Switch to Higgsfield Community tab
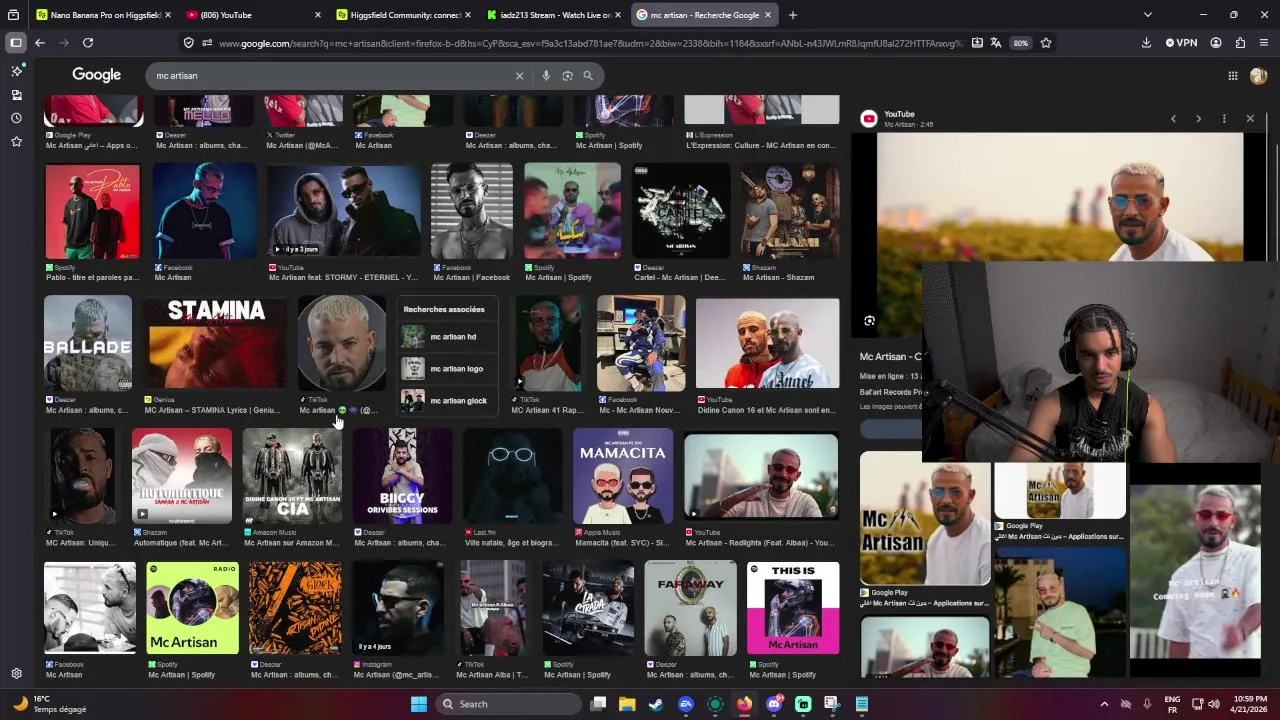This screenshot has width=1280, height=720. [405, 15]
